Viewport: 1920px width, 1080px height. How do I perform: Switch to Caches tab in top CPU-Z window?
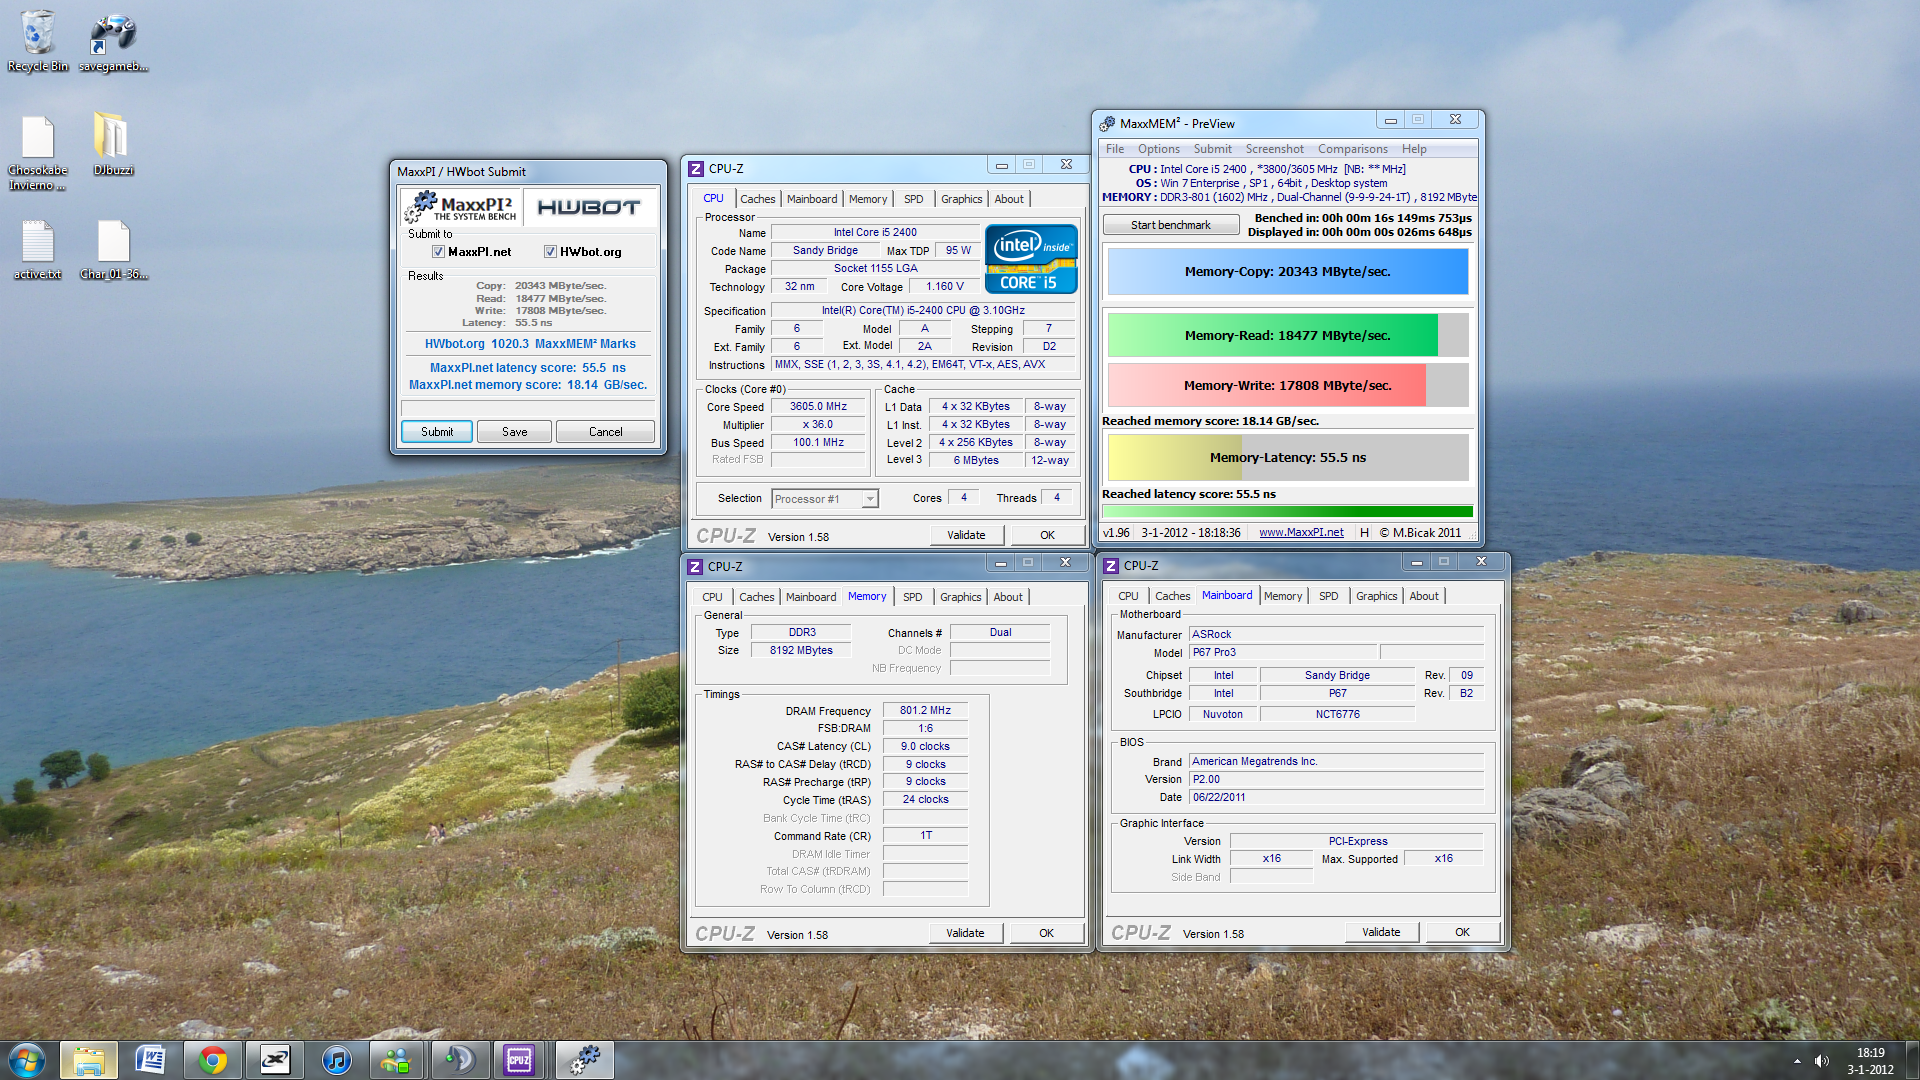click(757, 199)
